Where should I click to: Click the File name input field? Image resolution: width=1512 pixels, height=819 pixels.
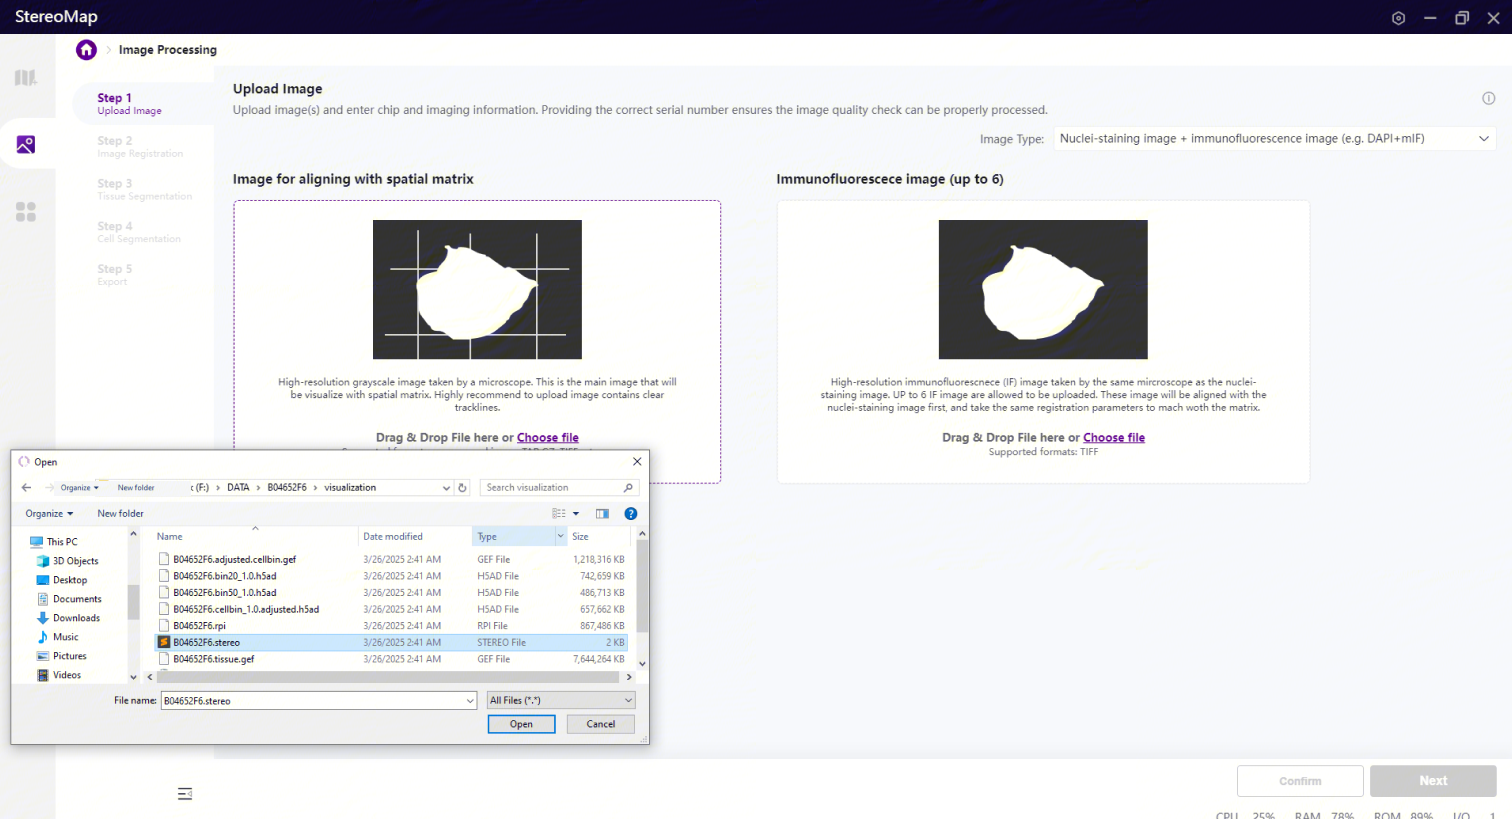click(x=318, y=701)
